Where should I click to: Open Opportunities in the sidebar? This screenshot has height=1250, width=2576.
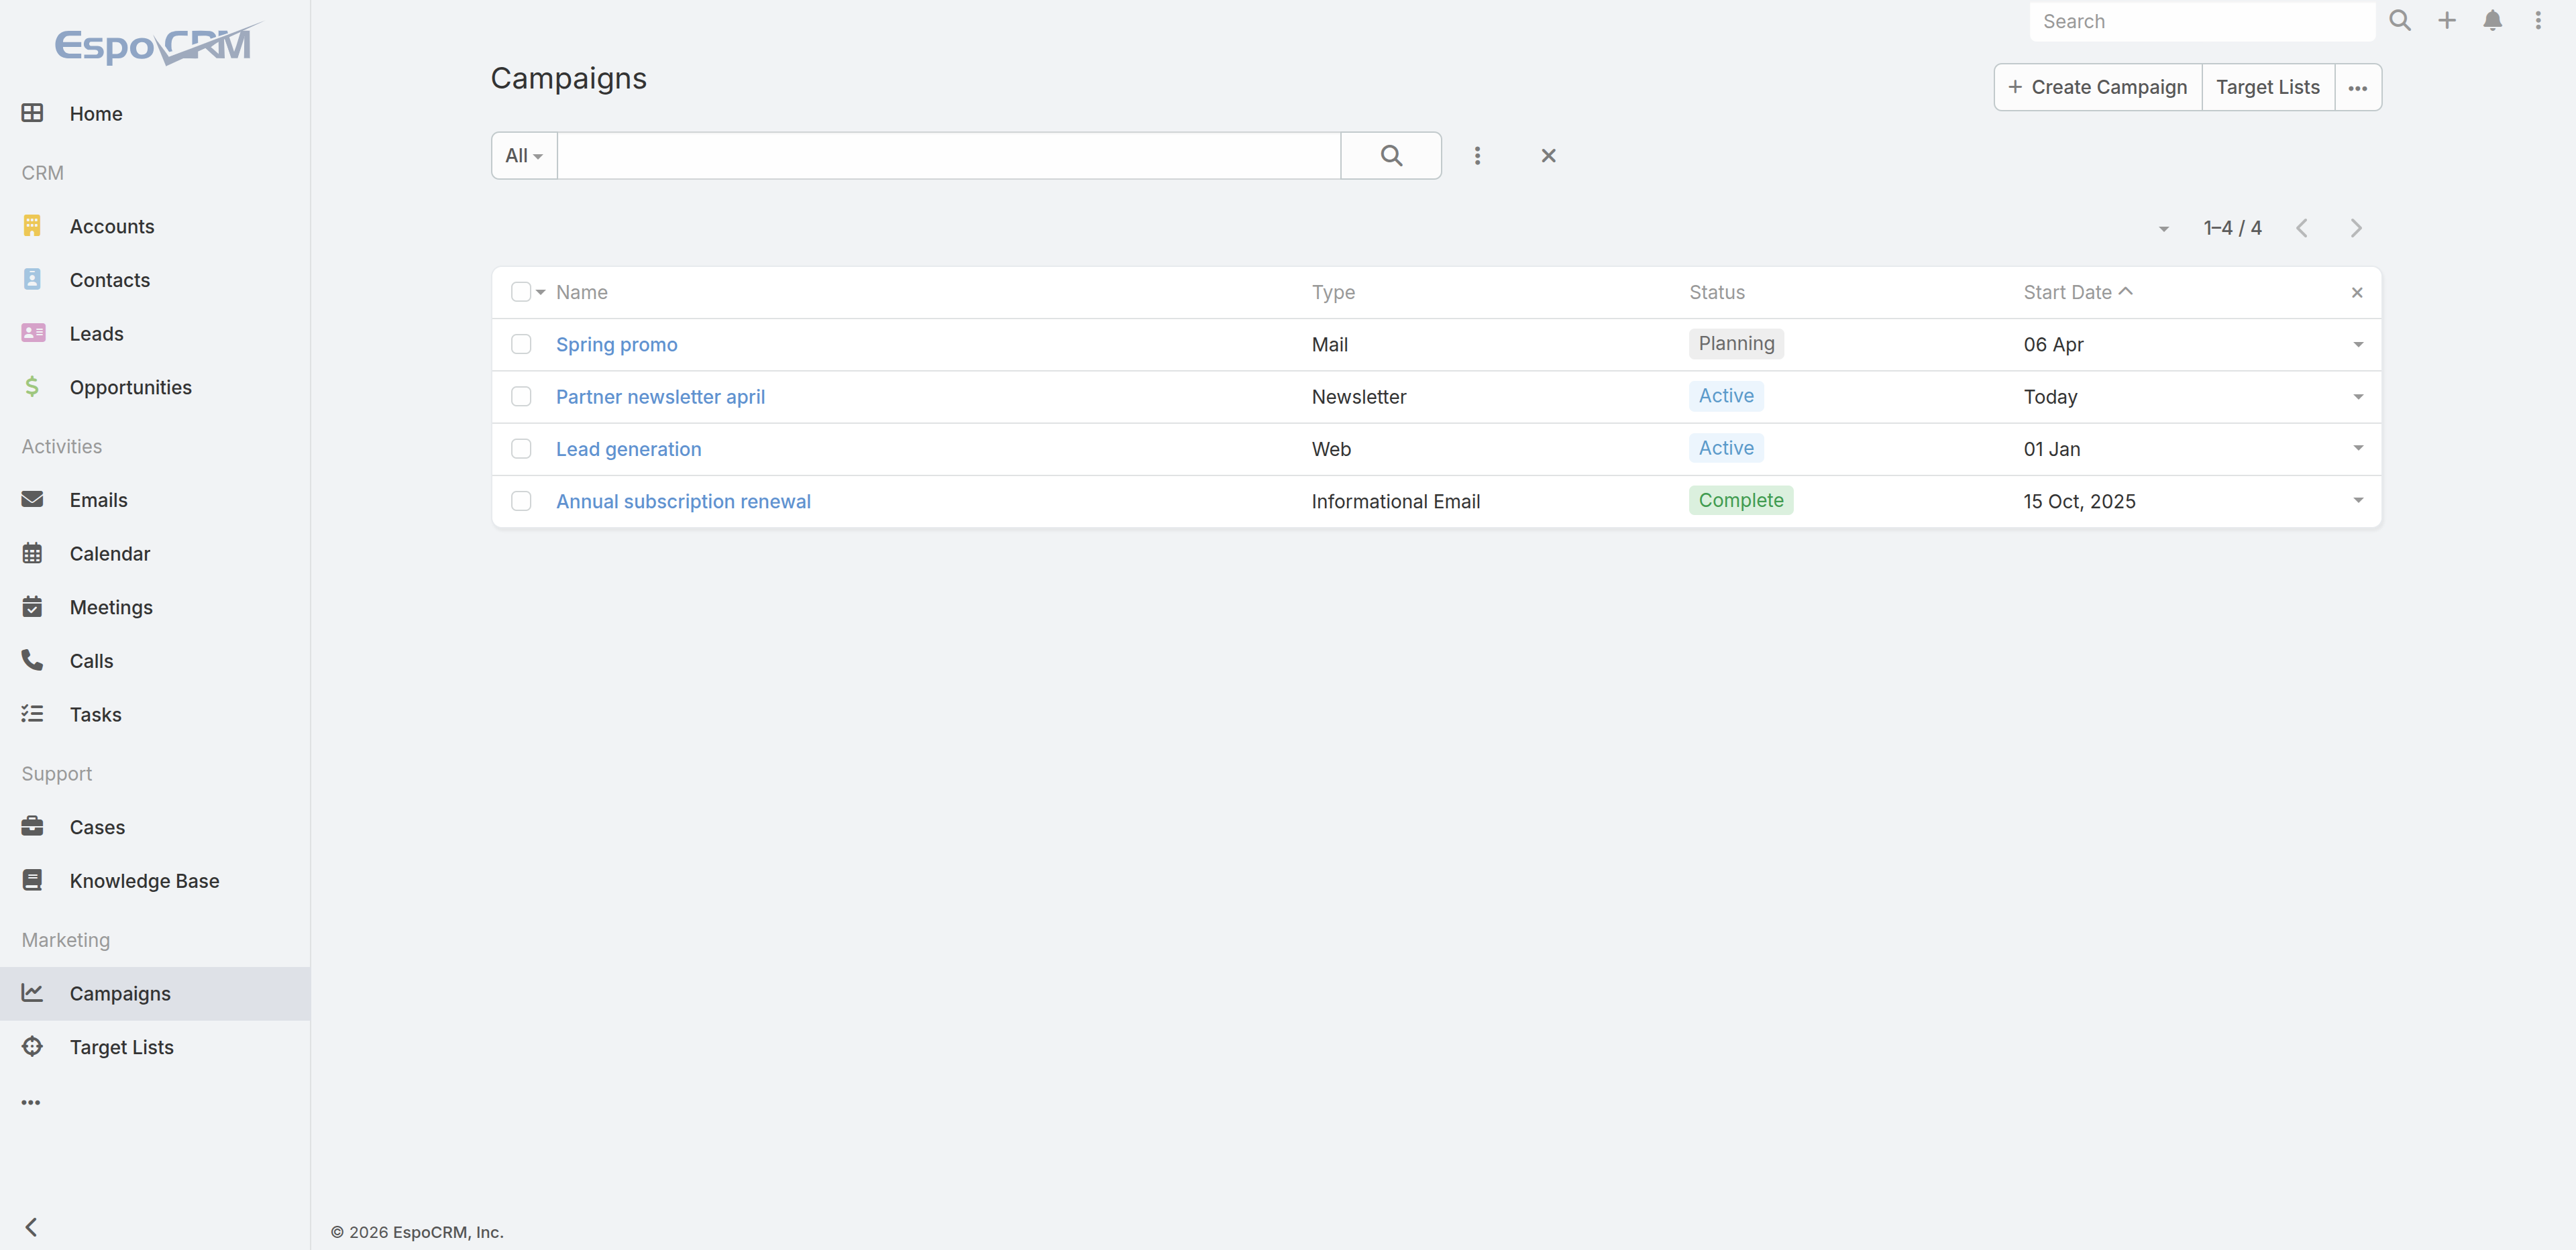coord(155,387)
